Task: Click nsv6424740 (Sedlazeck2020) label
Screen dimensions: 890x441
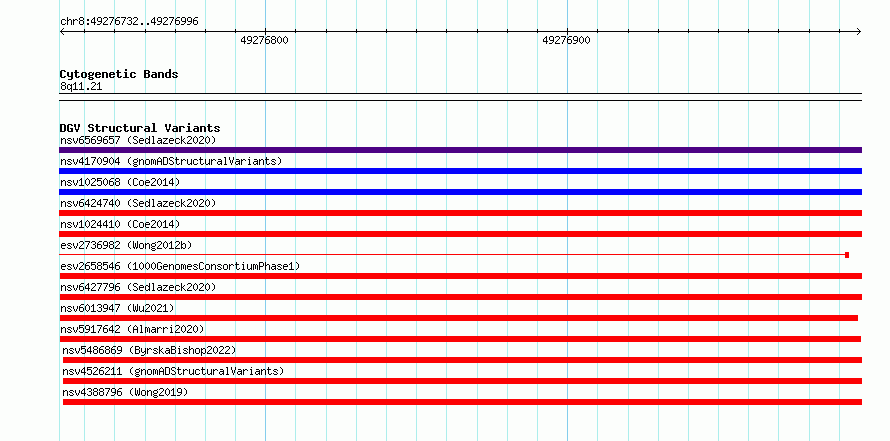Action: 138,203
